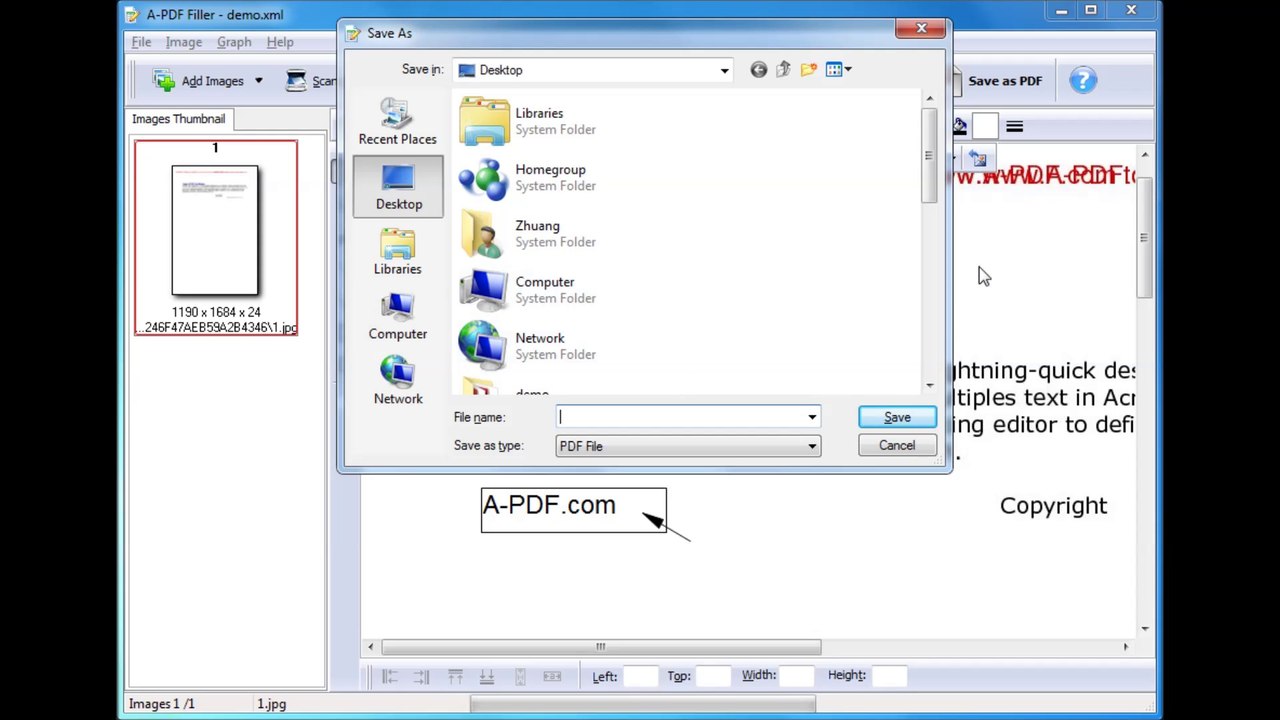Expand the File name dropdown arrow

coord(812,417)
